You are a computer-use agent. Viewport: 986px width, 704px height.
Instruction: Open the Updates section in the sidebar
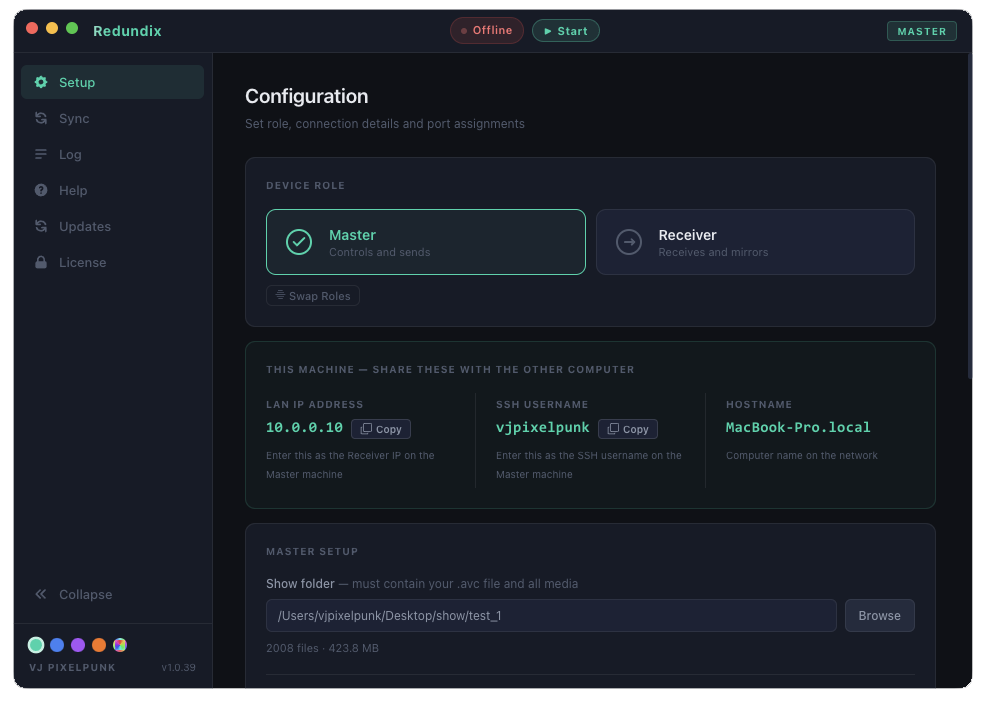113,226
